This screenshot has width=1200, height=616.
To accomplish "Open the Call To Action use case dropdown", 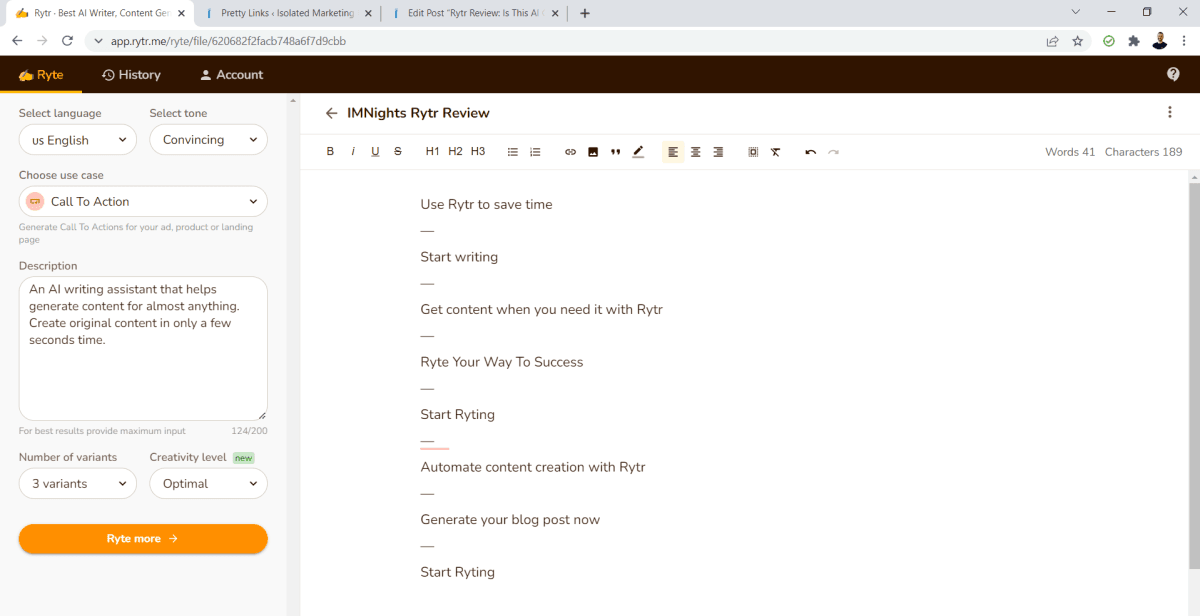I will [x=143, y=201].
